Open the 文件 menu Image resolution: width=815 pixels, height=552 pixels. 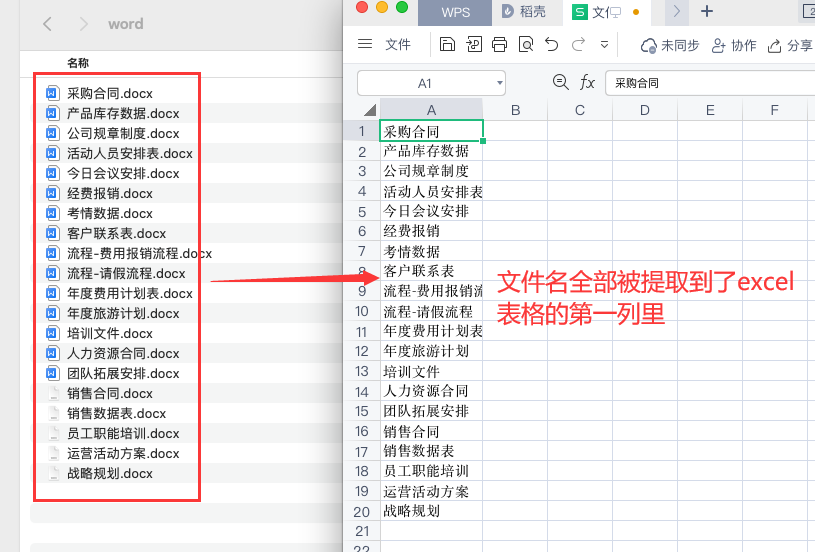pyautogui.click(x=398, y=45)
